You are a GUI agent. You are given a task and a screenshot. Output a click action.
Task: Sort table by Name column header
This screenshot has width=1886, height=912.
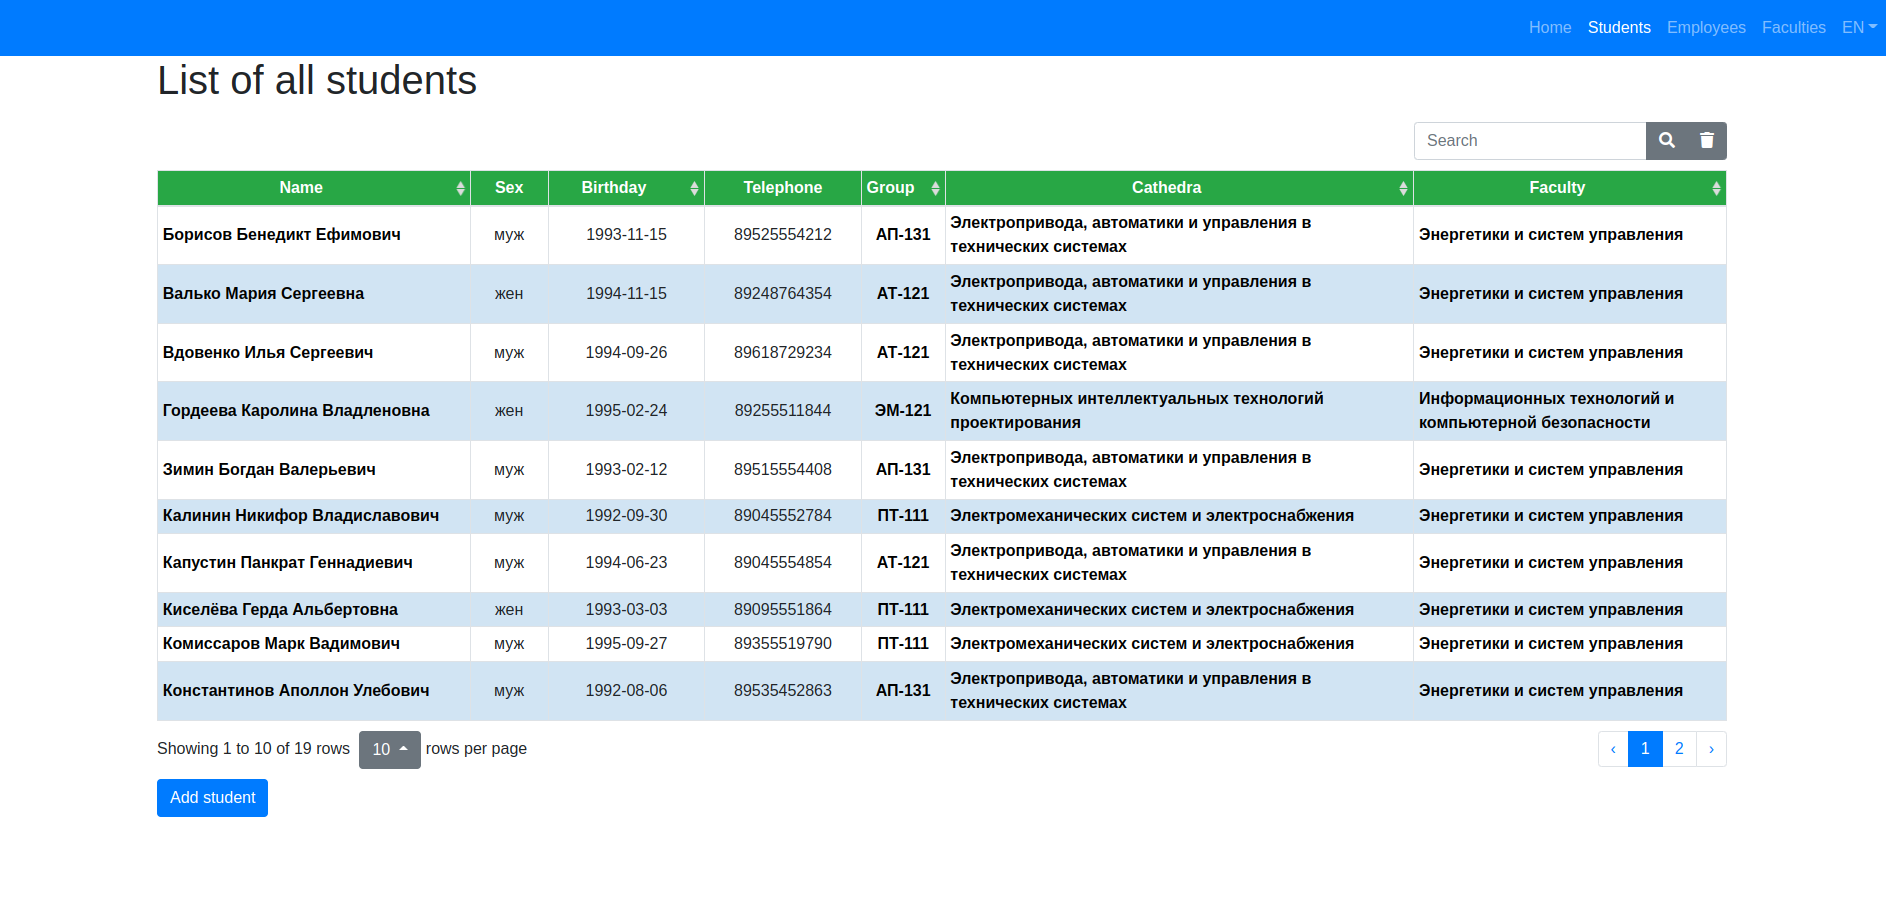click(314, 188)
